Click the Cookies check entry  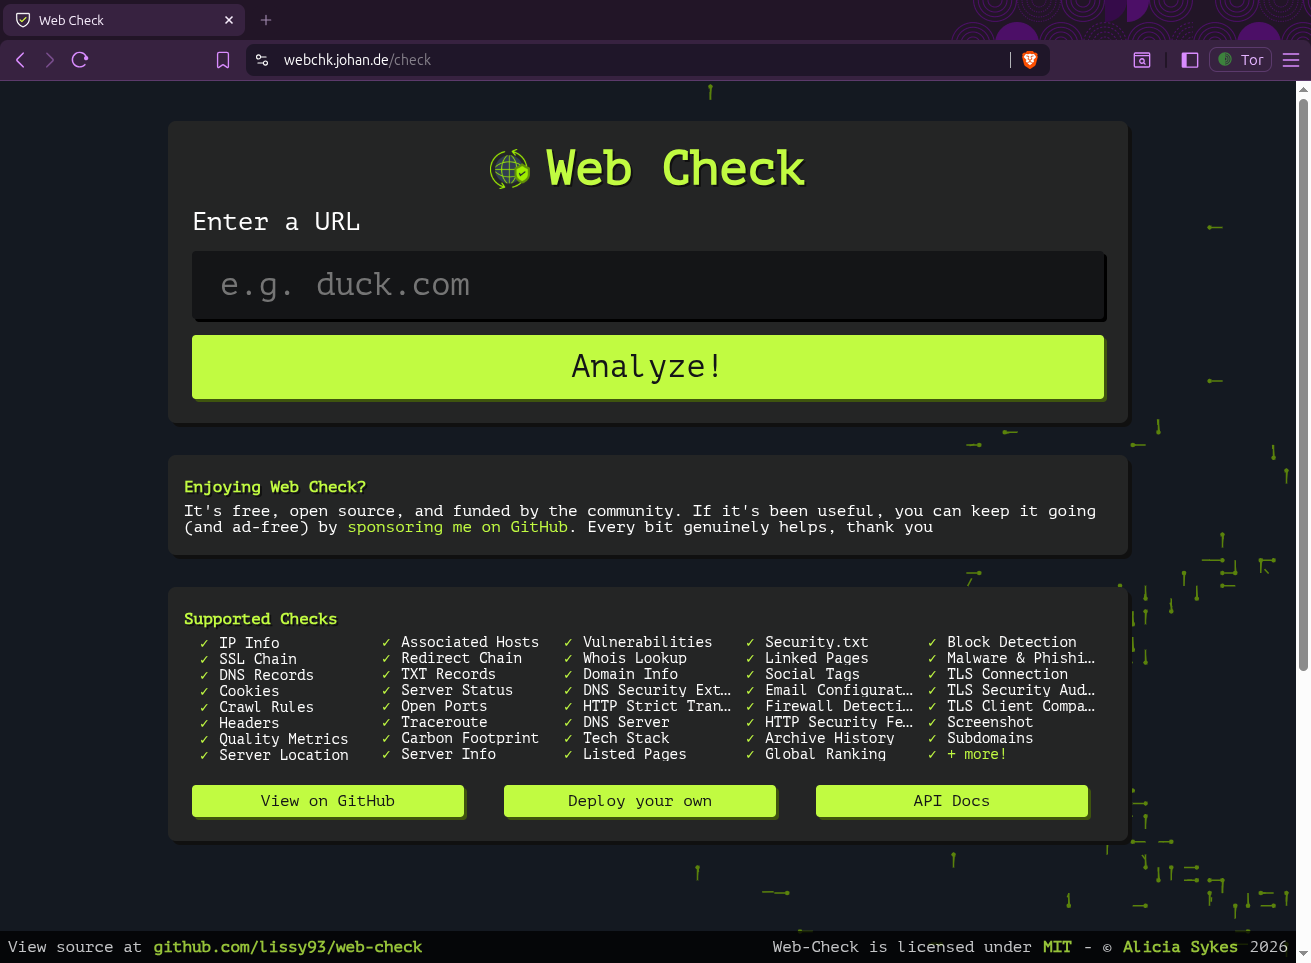click(x=249, y=691)
